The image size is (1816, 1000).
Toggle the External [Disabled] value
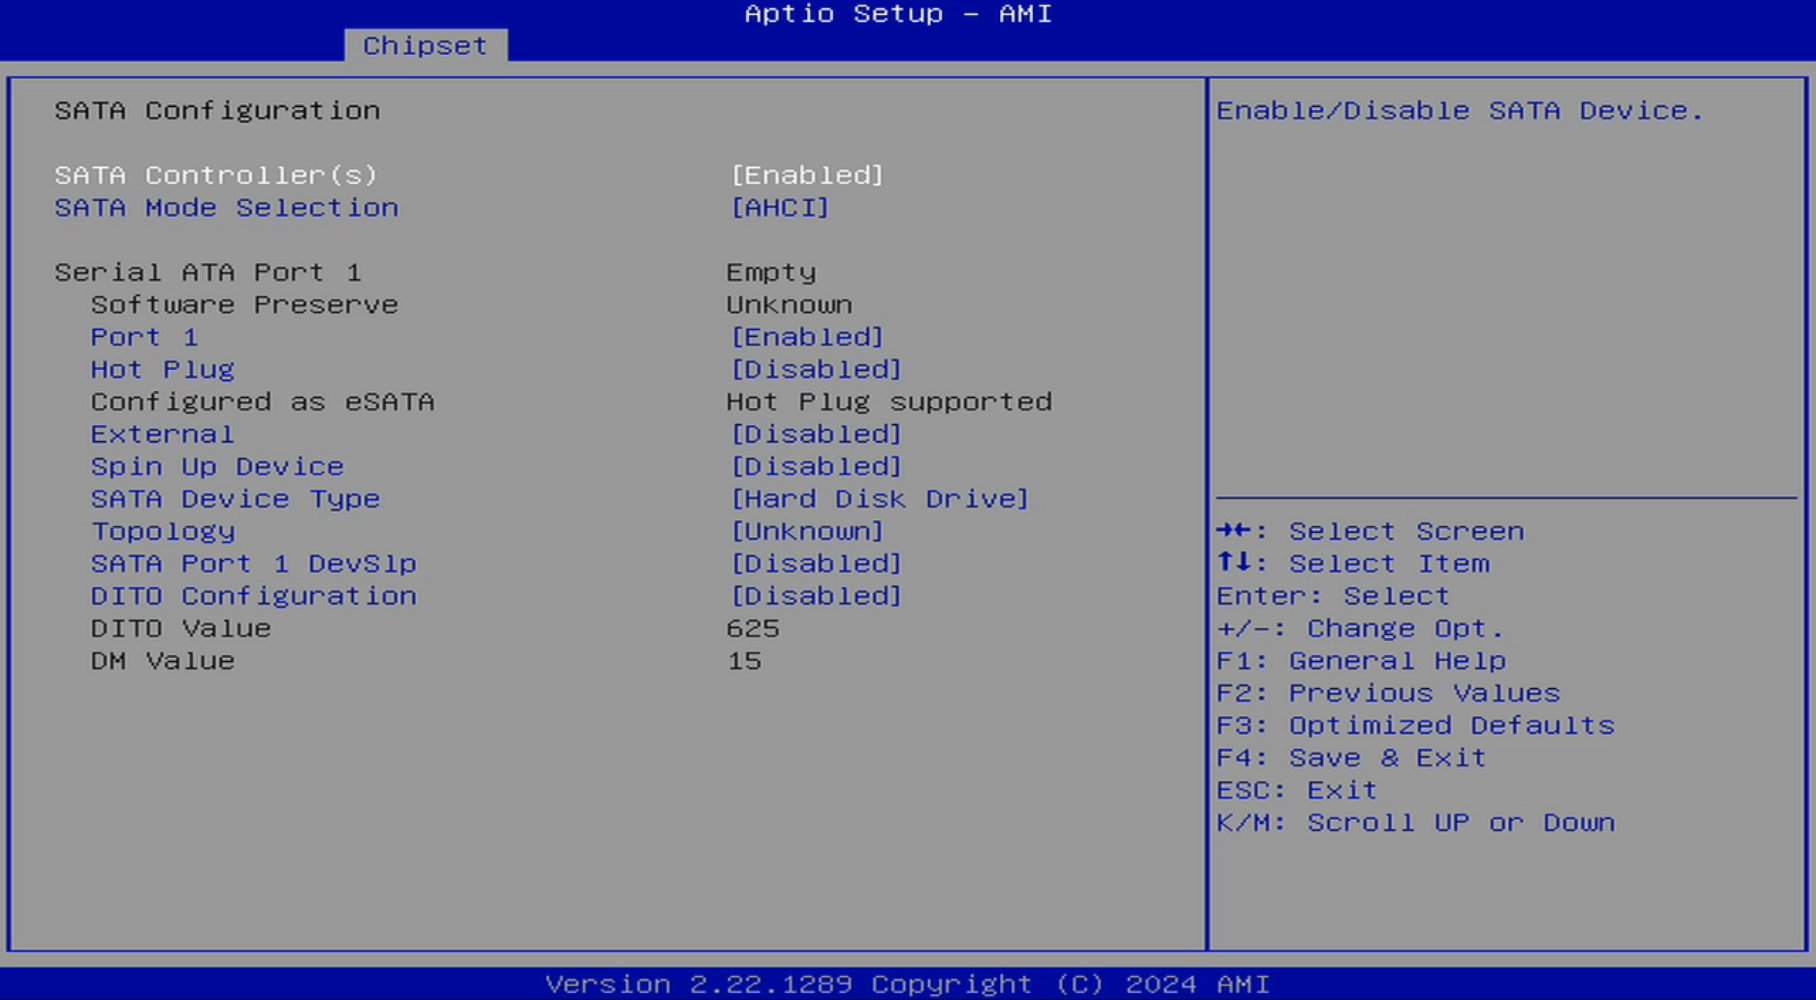click(816, 434)
